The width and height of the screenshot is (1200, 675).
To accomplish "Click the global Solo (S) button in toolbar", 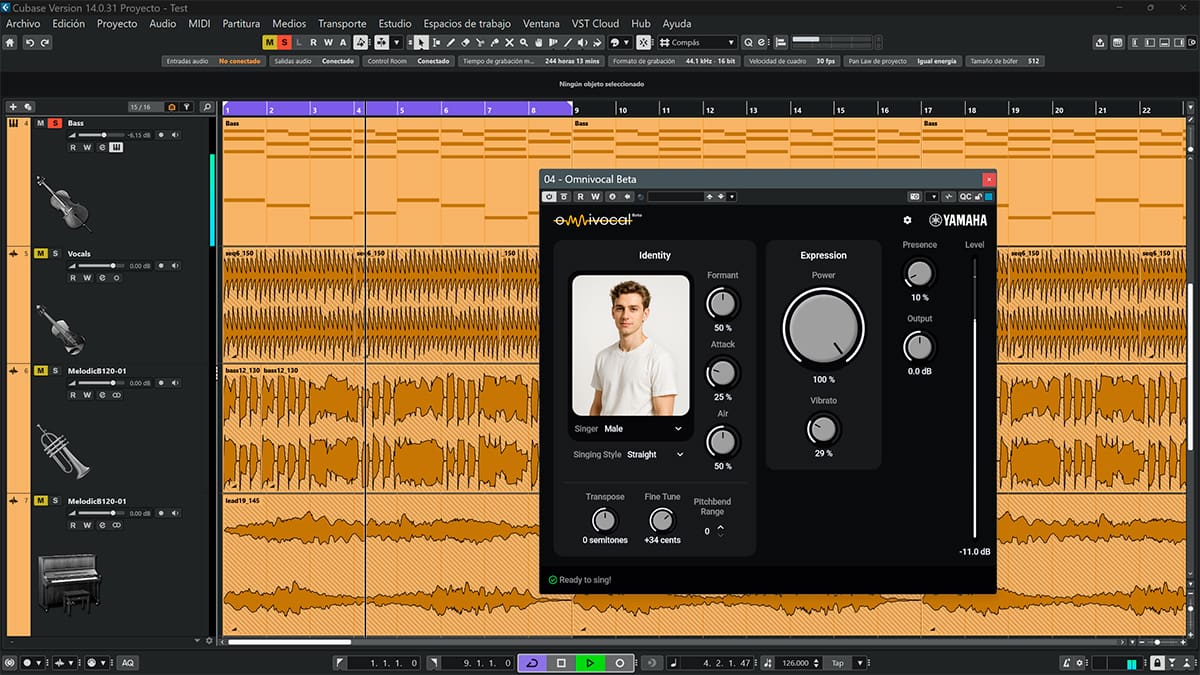I will click(284, 43).
